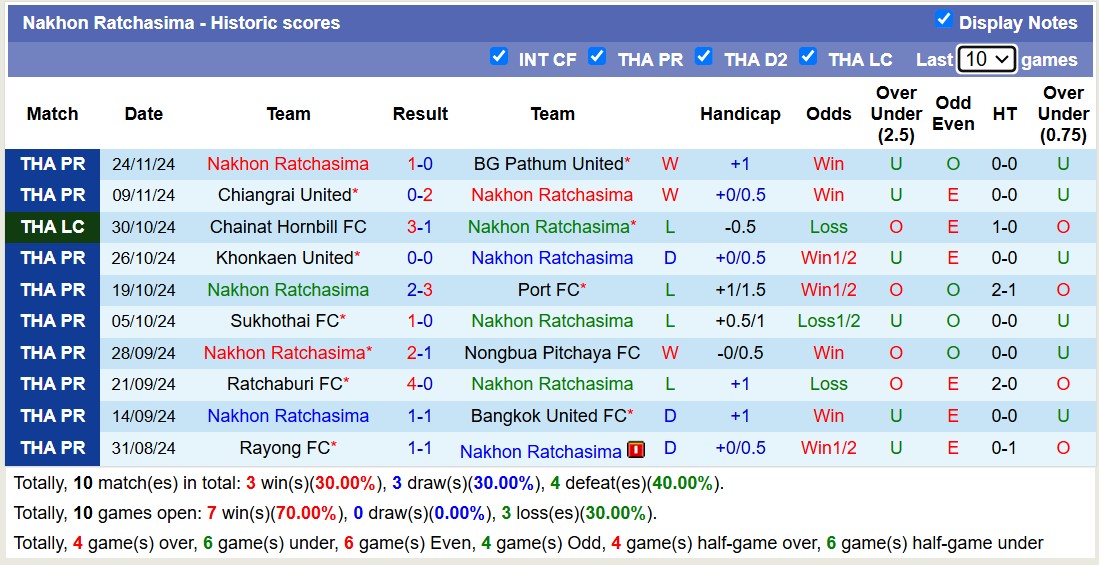Click the red card icon beside Nakhon Ratchasima
This screenshot has height=565, width=1099.
coord(636,450)
